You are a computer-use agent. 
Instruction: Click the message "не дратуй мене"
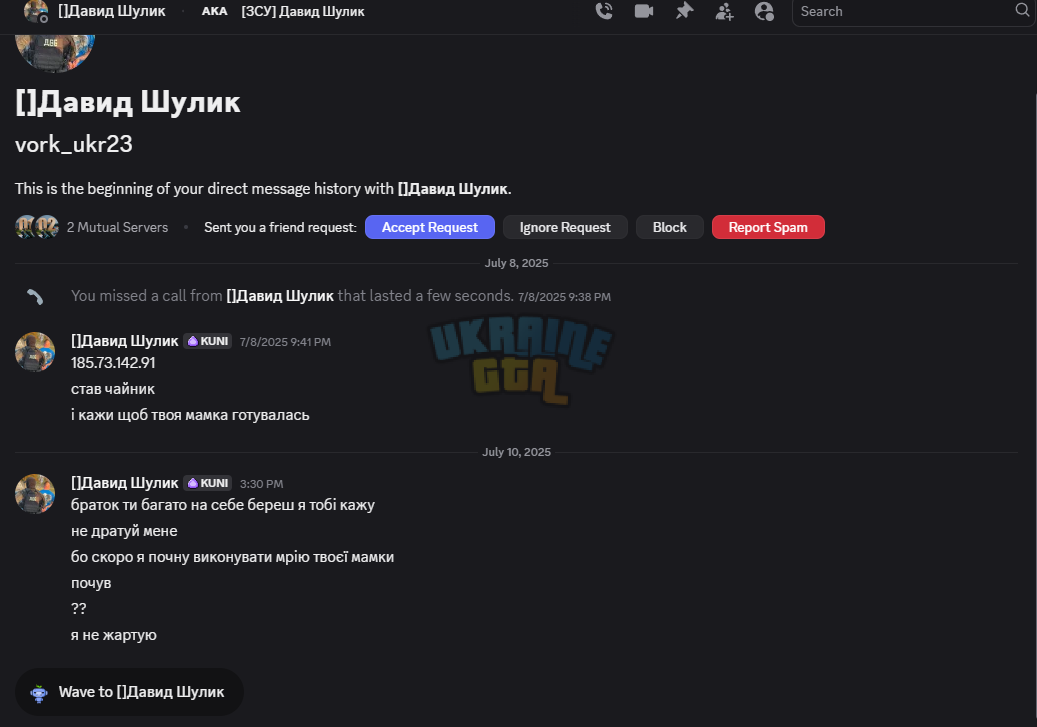click(x=124, y=531)
